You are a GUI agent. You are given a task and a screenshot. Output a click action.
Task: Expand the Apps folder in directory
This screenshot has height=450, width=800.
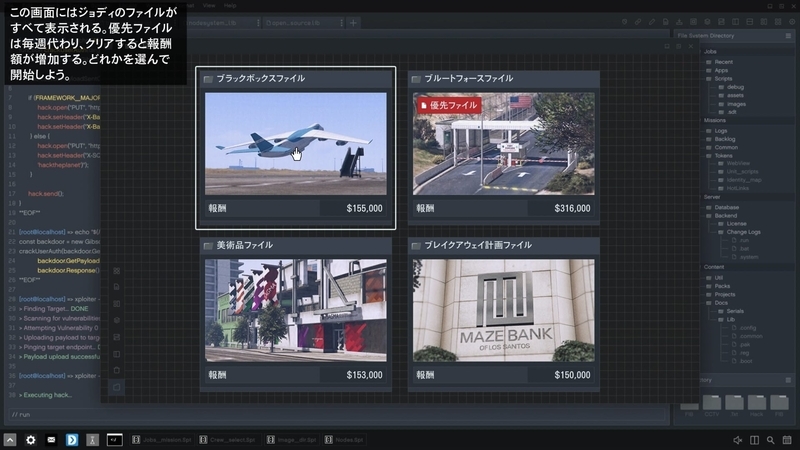point(717,70)
